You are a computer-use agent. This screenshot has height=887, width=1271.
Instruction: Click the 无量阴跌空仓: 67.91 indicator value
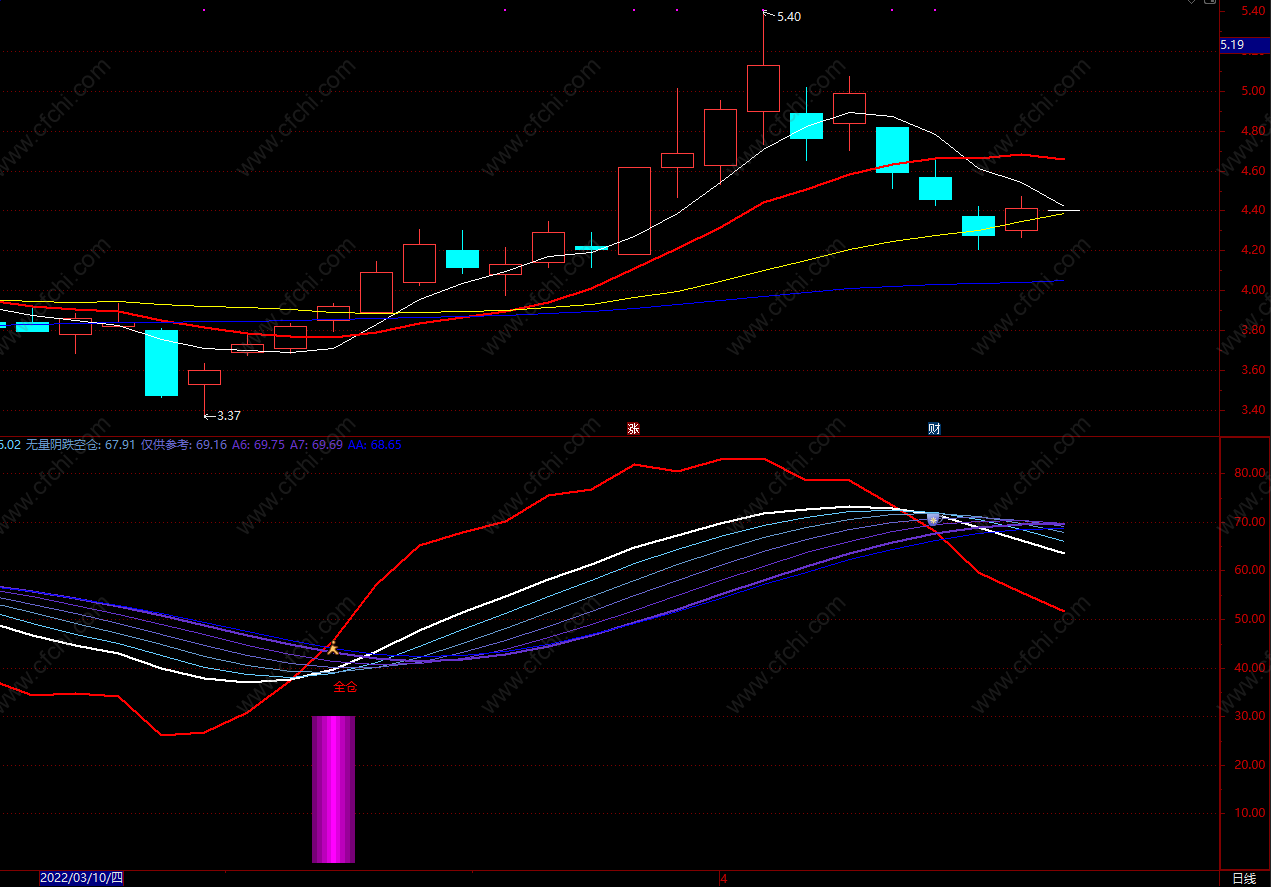tap(80, 445)
